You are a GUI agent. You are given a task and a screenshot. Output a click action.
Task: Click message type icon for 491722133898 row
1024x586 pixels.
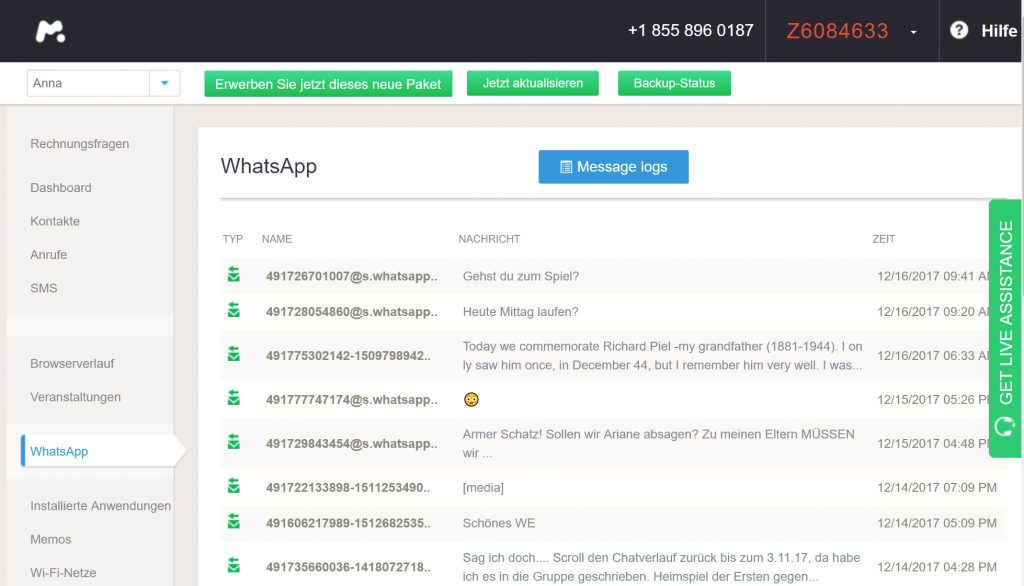tap(234, 486)
